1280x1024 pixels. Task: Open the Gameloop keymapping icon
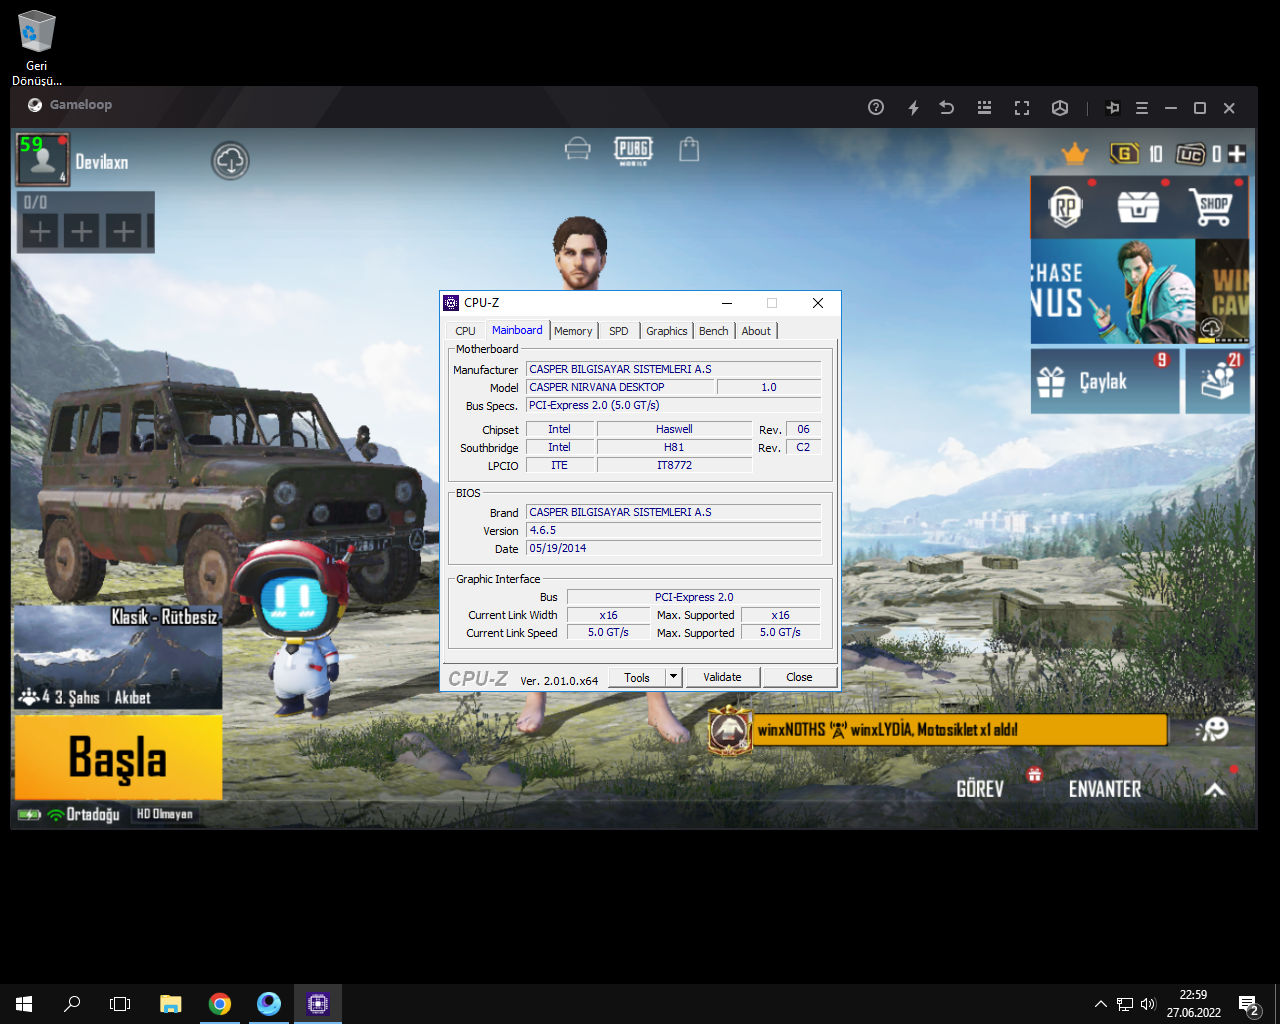coord(984,107)
